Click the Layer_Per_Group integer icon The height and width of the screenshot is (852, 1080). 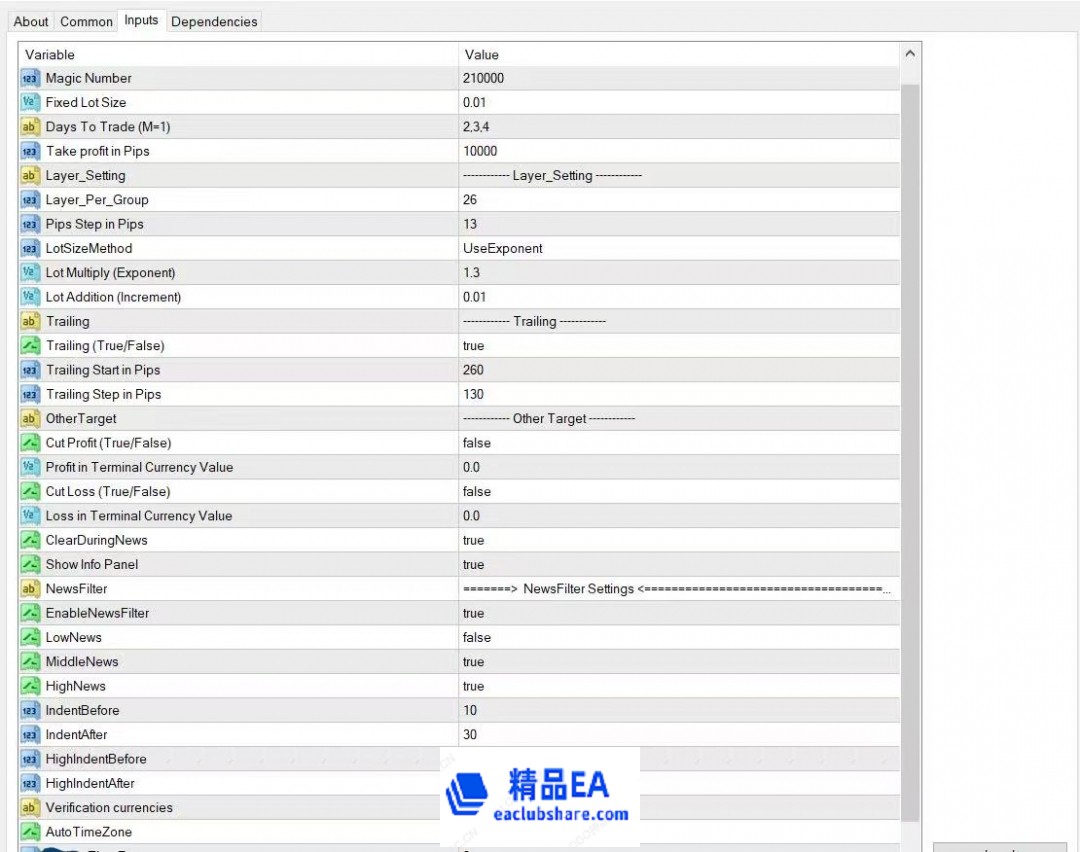pyautogui.click(x=29, y=200)
